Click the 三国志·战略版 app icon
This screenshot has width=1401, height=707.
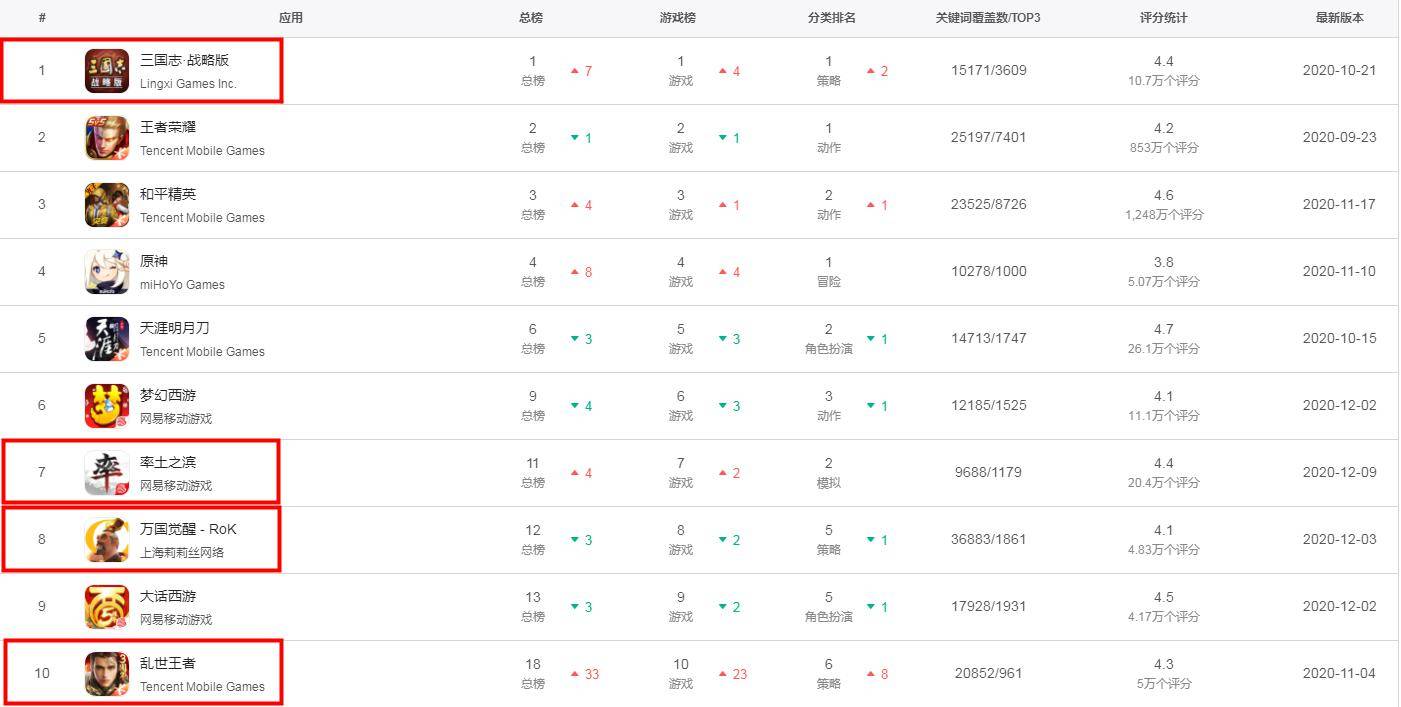click(x=106, y=71)
